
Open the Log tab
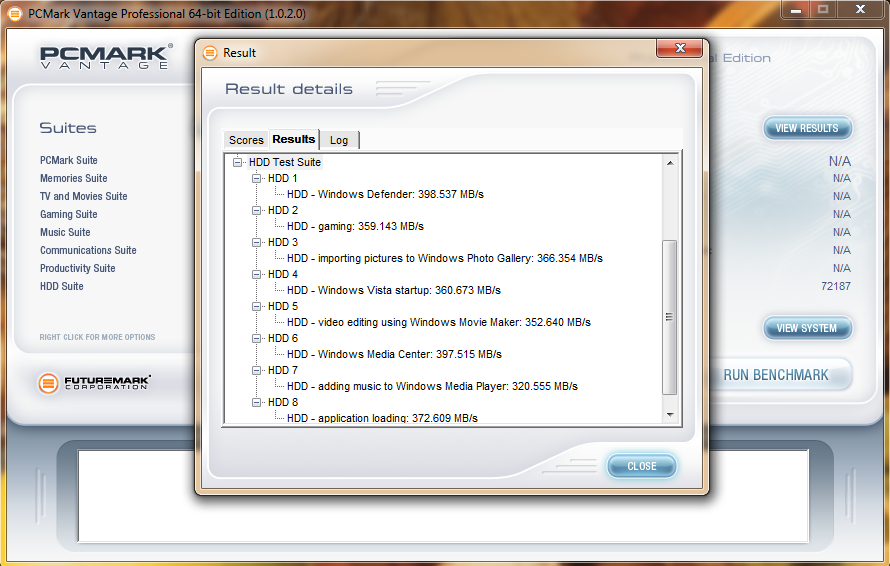[x=339, y=140]
